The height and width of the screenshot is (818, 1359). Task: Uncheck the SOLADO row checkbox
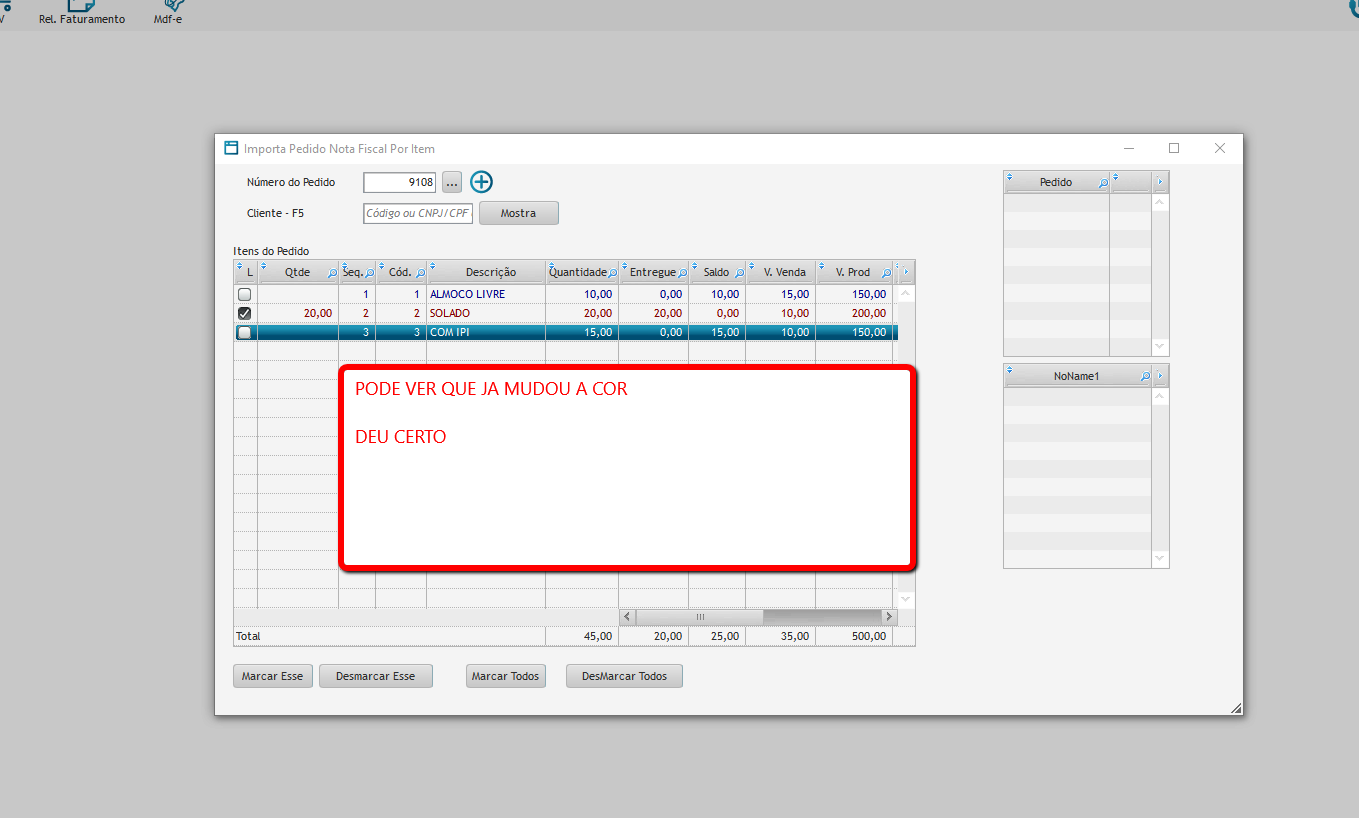[244, 313]
